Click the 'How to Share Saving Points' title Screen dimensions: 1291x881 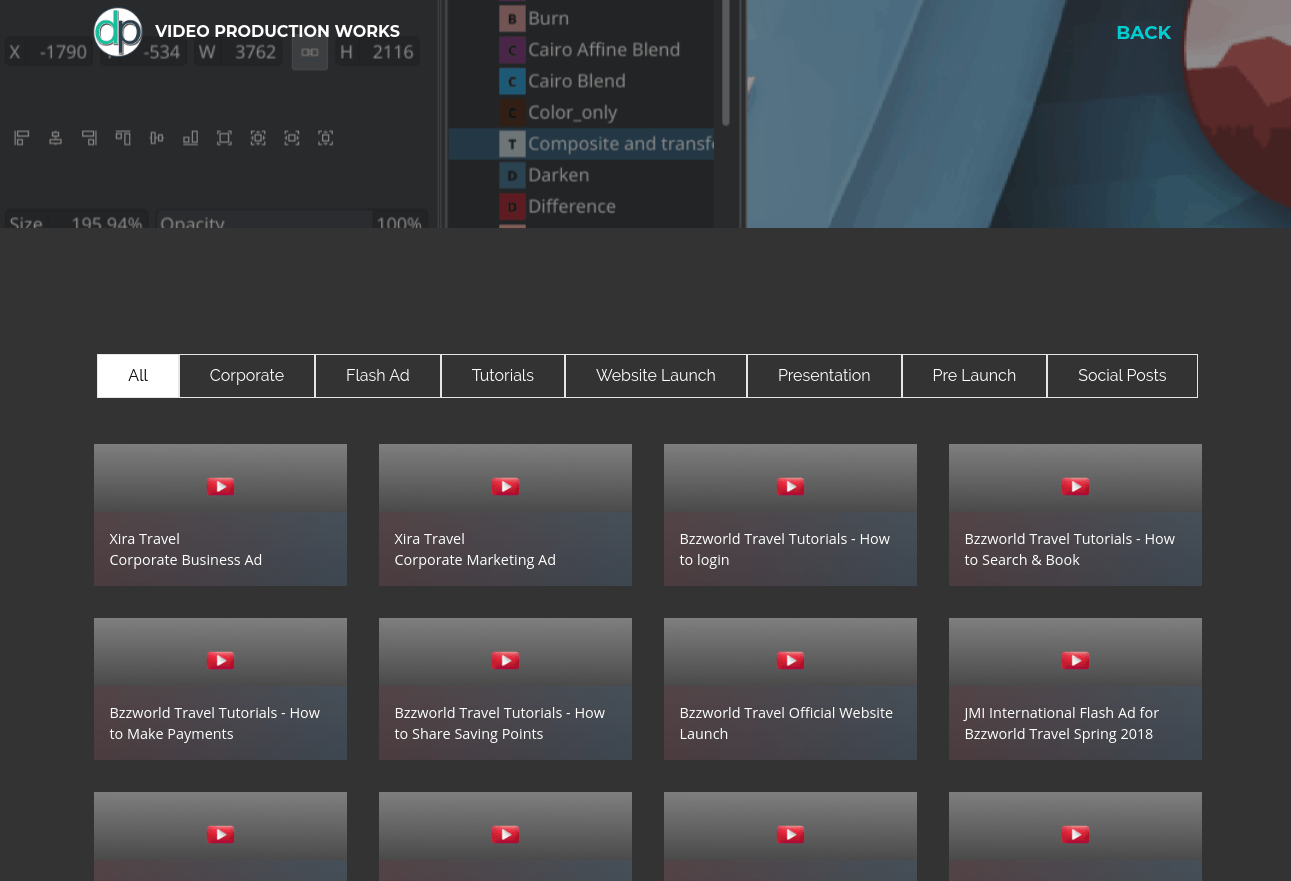[x=500, y=723]
